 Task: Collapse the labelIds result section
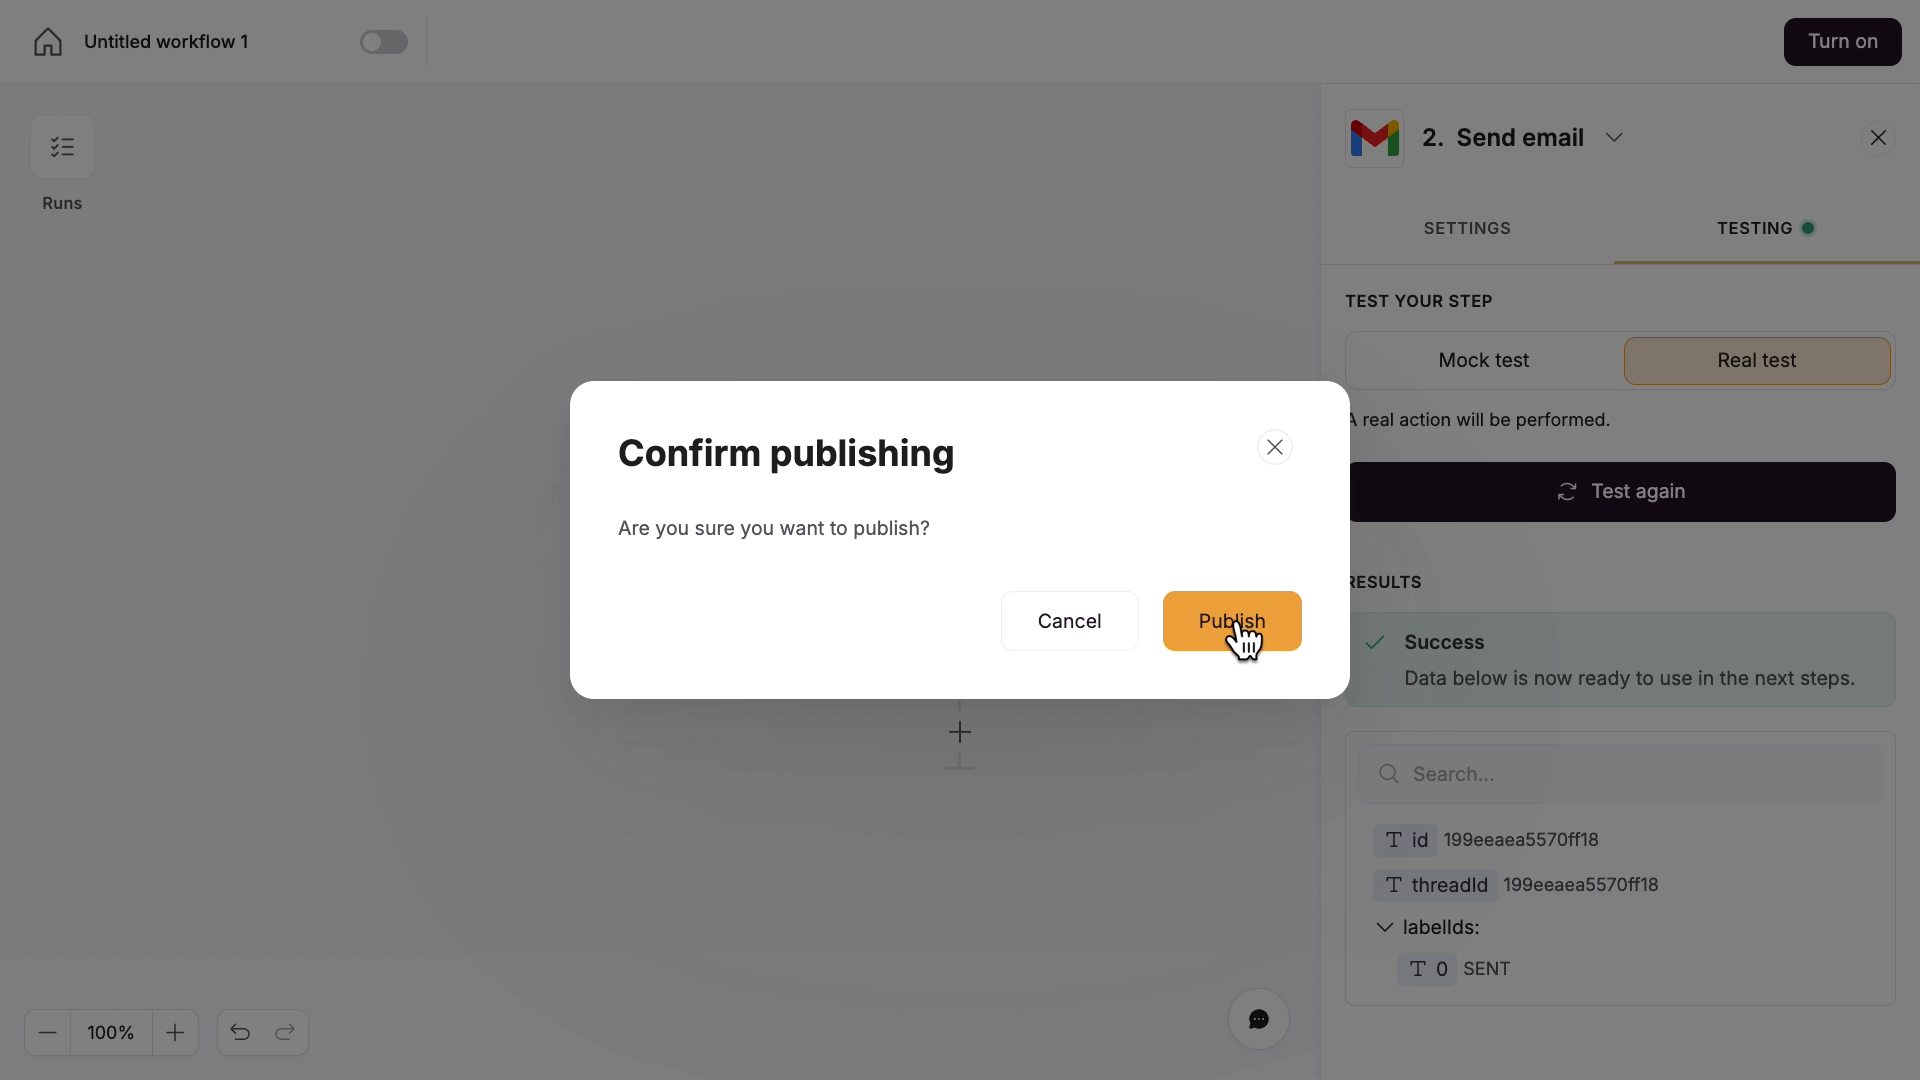[1385, 927]
